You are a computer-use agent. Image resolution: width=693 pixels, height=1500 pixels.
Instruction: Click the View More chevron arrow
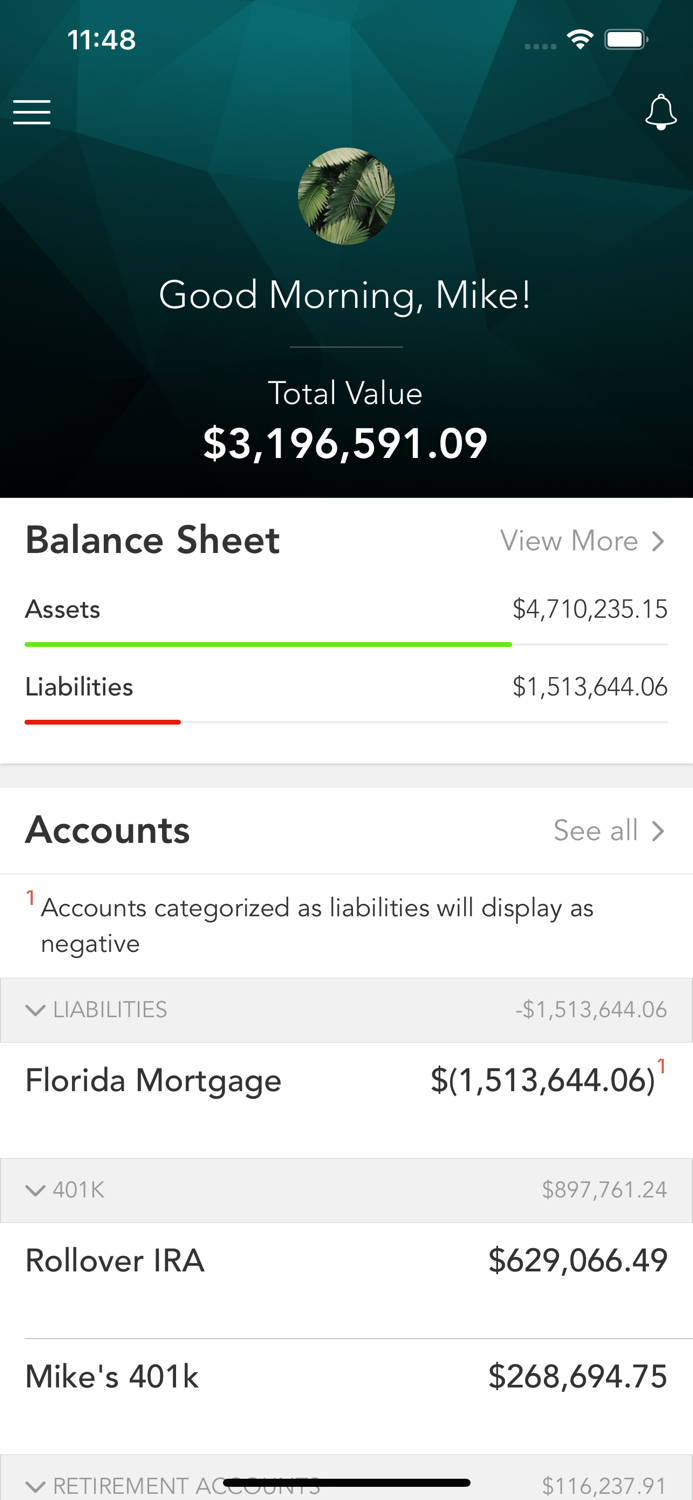658,541
